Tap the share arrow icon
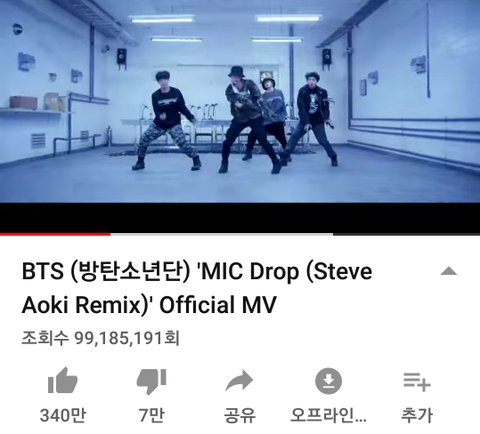 [239, 380]
